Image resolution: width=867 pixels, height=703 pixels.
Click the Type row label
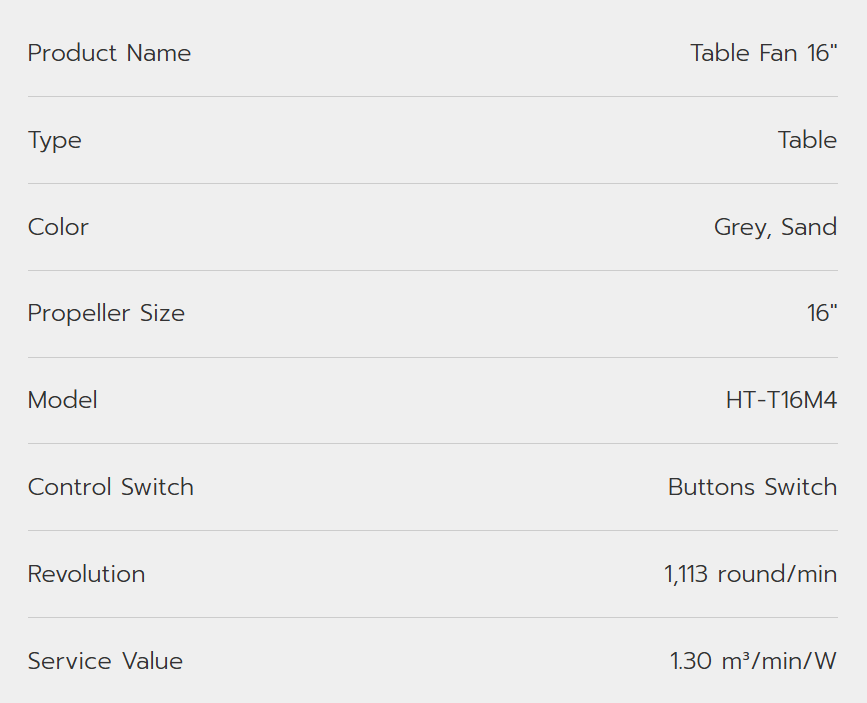coord(55,140)
